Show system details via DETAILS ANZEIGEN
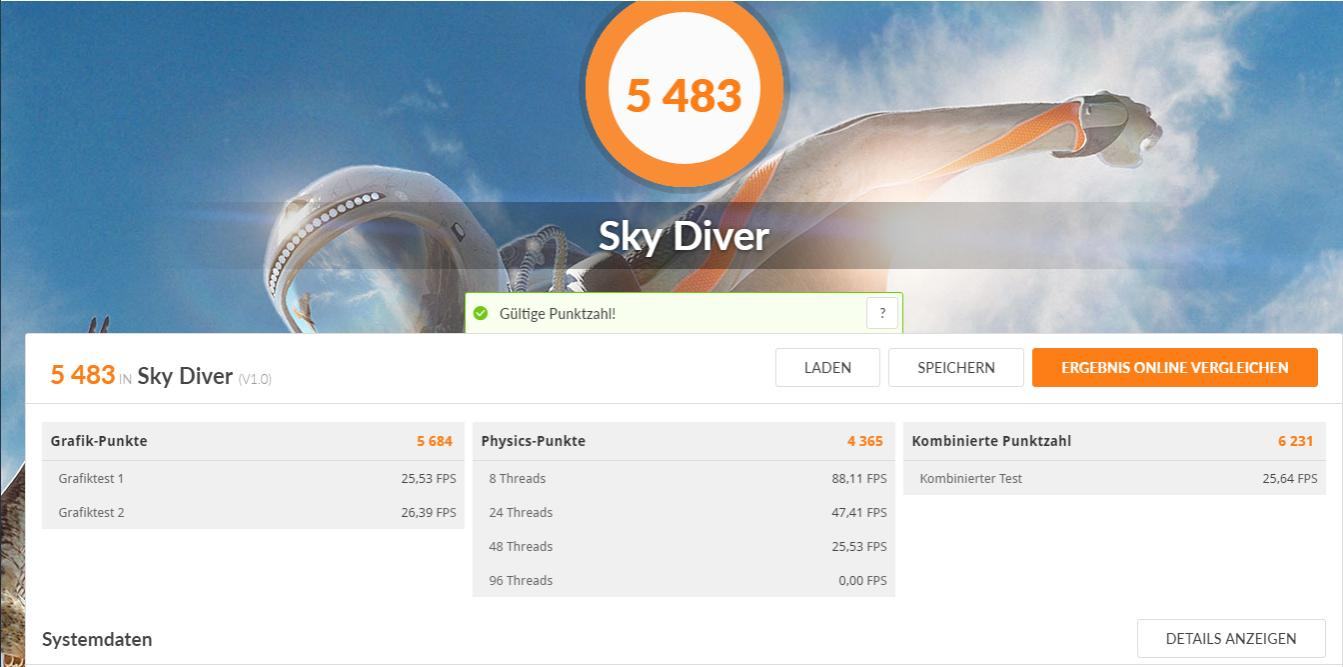The height and width of the screenshot is (667, 1343). pyautogui.click(x=1231, y=638)
